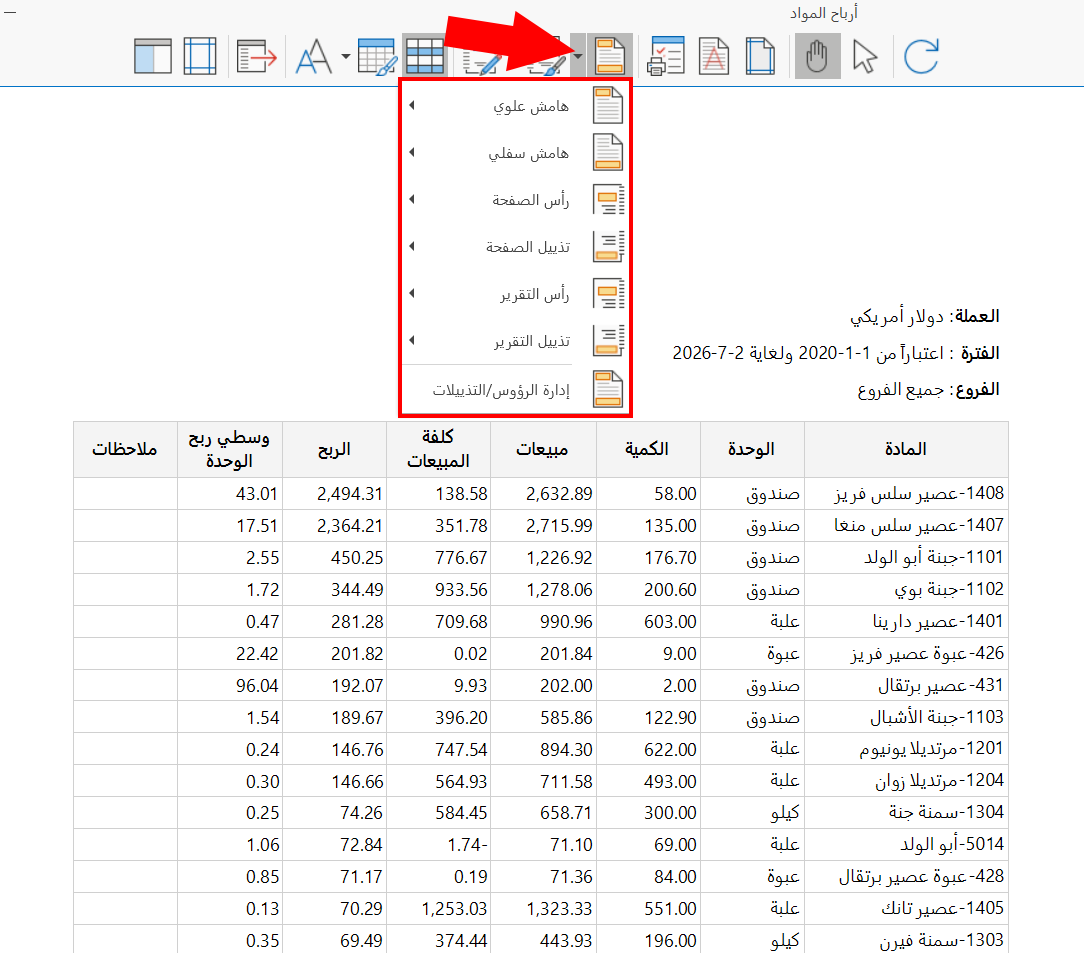Image resolution: width=1084 pixels, height=953 pixels.
Task: Expand submenu arrow beside 'هامش علوي'
Action: [412, 105]
